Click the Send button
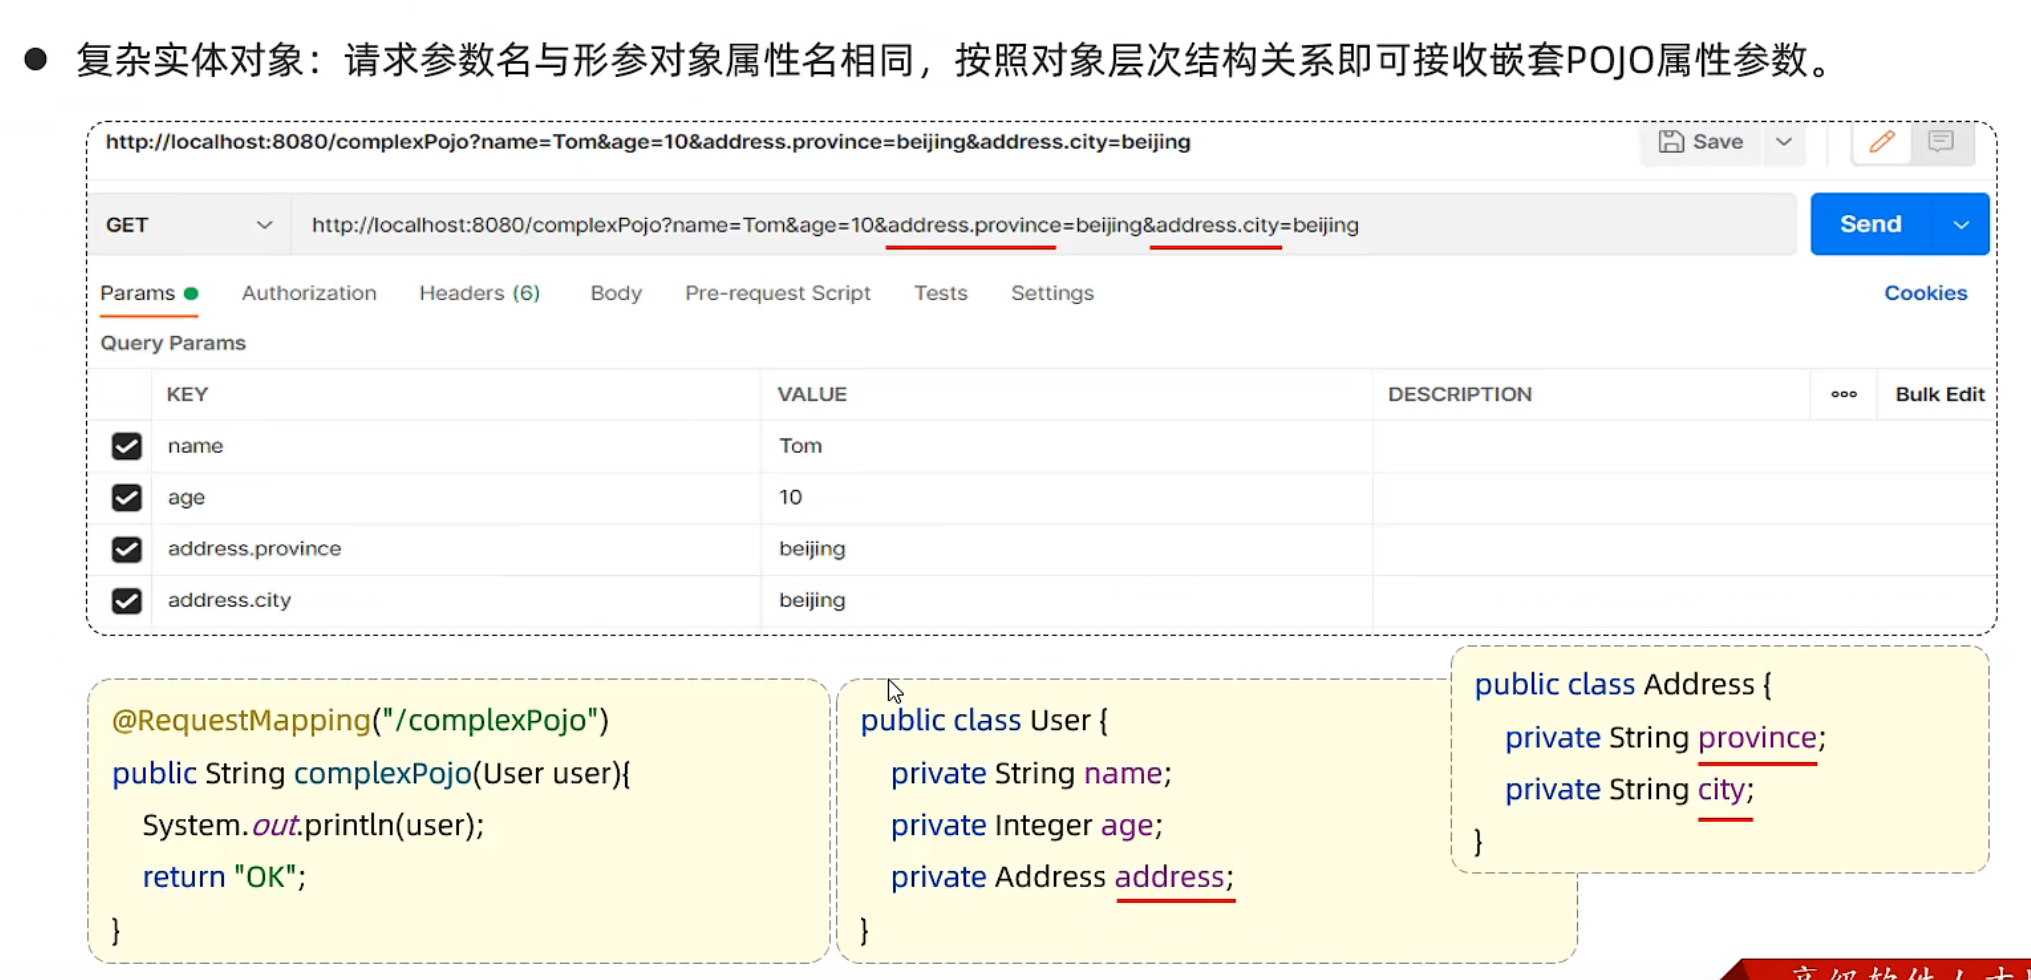 point(1871,224)
